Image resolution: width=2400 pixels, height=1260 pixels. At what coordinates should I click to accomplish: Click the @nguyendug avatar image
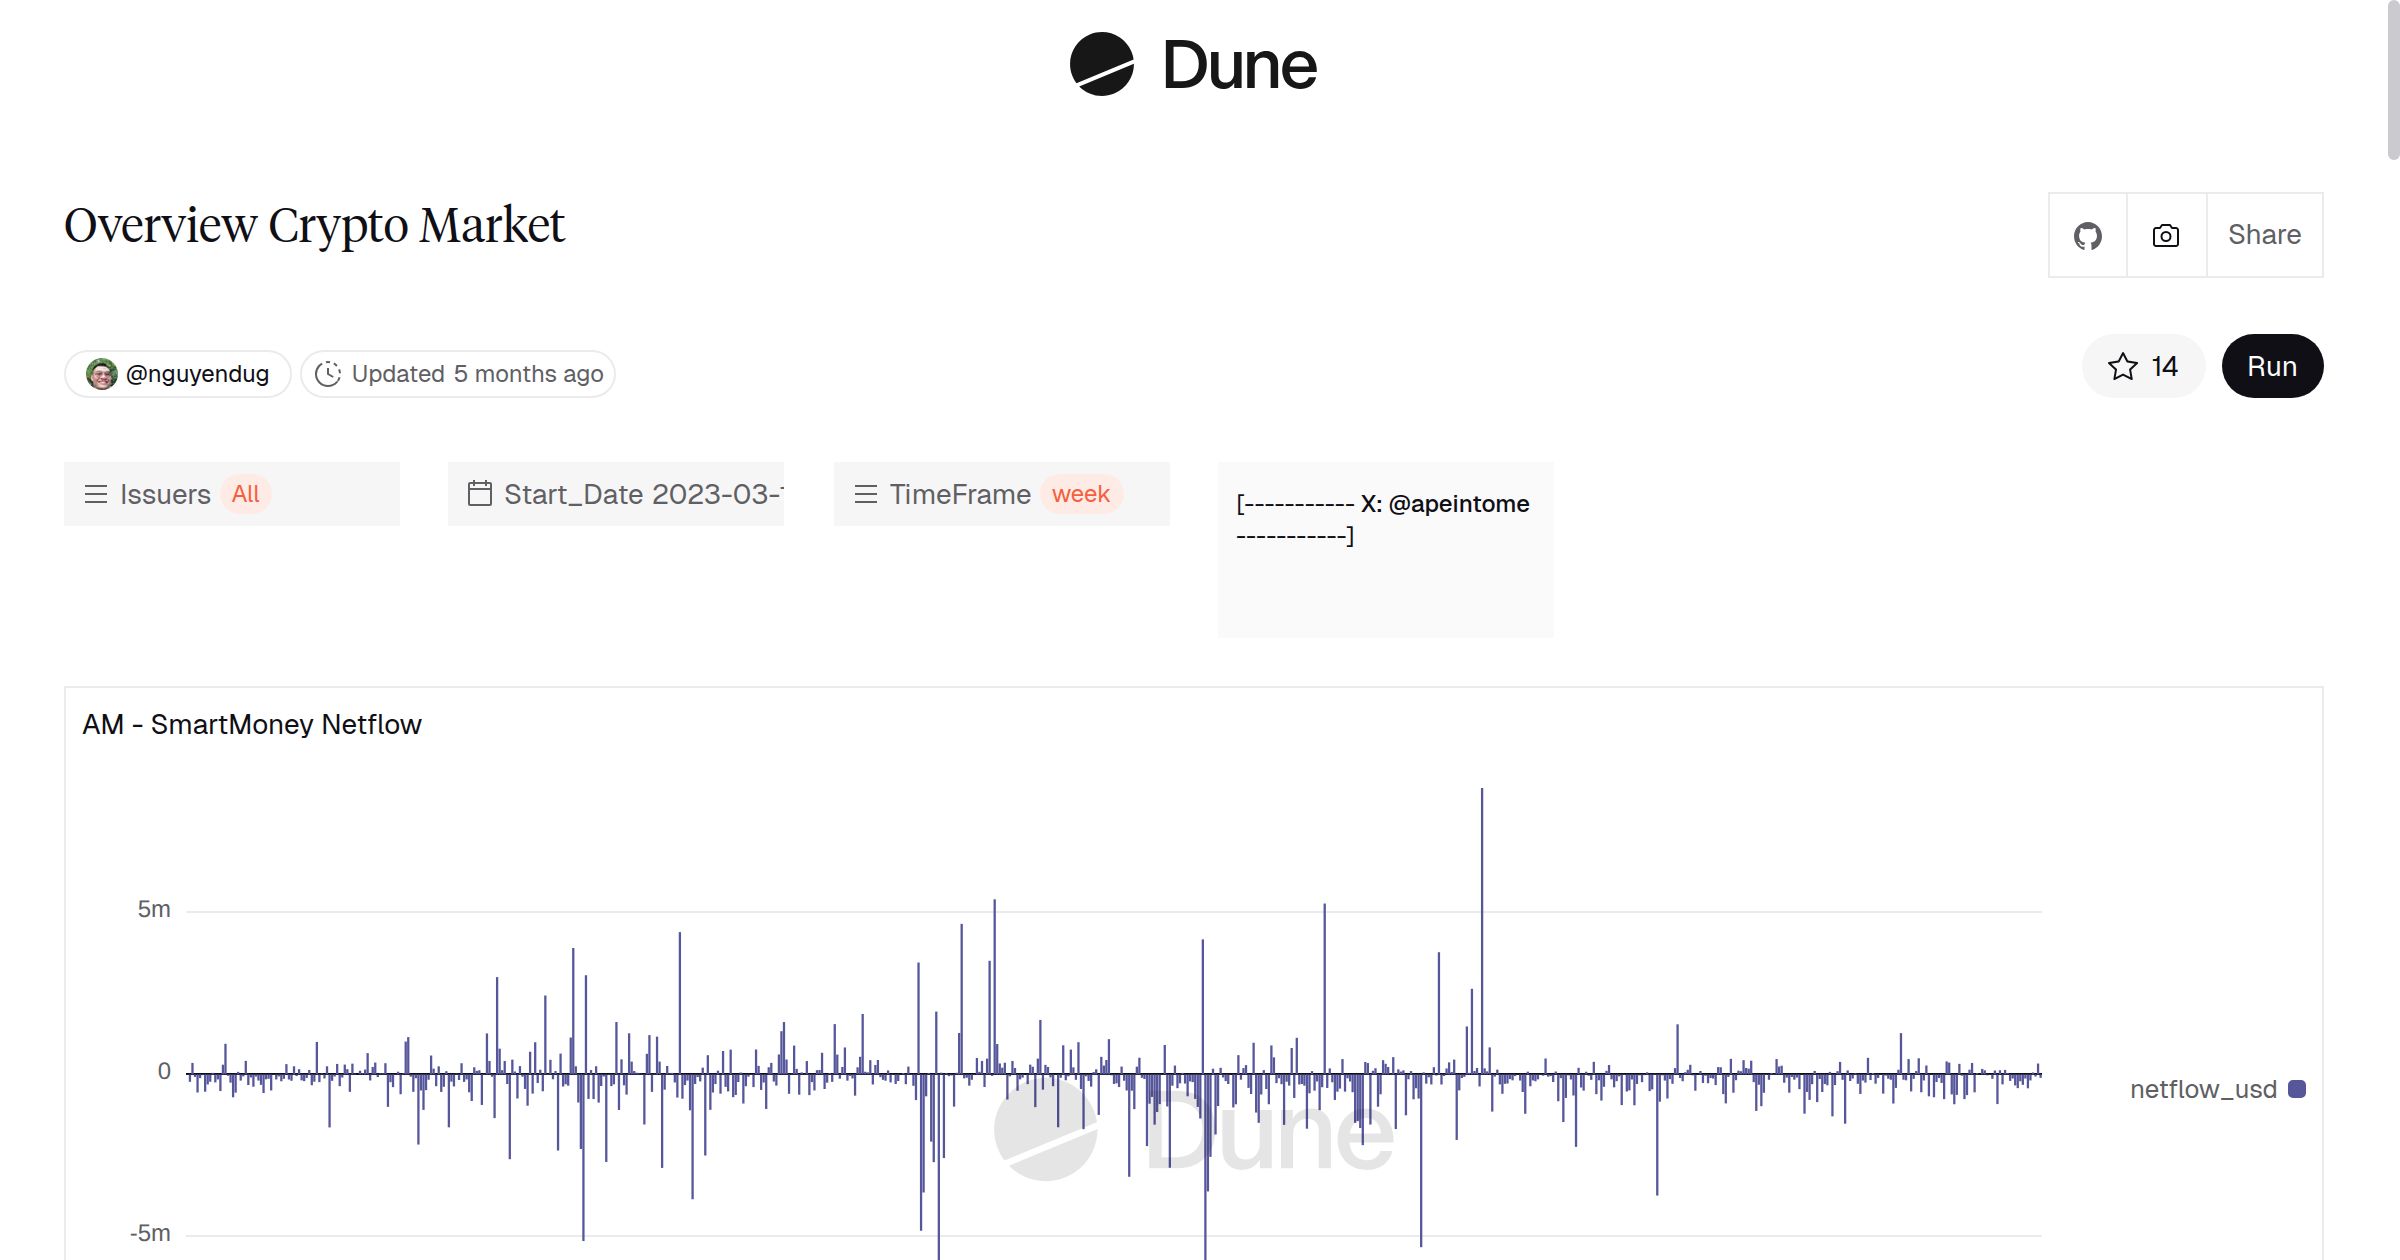click(x=101, y=374)
